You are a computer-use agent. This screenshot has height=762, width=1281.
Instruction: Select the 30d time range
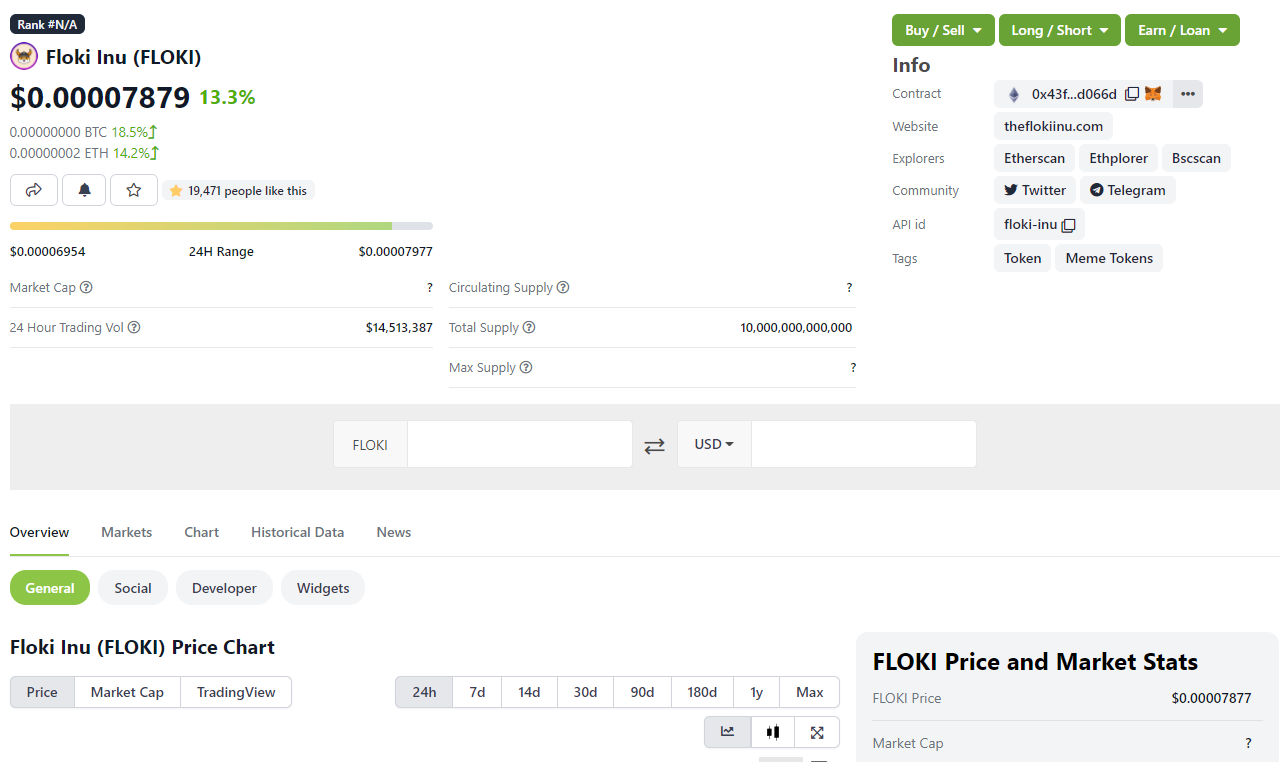tap(585, 692)
